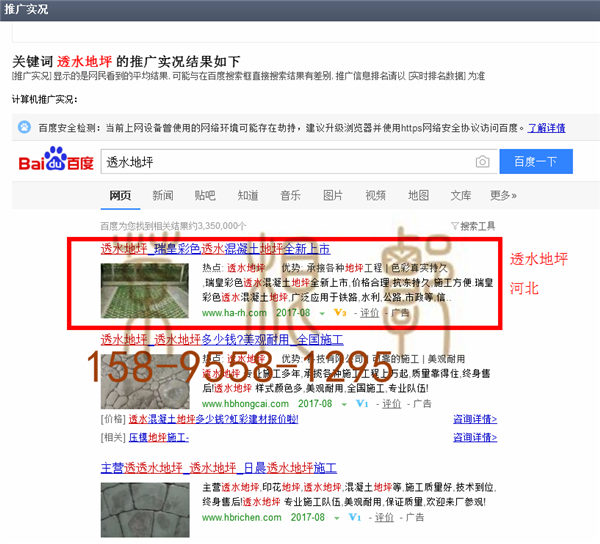Open the 透水混凝土地坪多少钱 price sublink
Image resolution: width=600 pixels, height=544 pixels.
point(214,419)
